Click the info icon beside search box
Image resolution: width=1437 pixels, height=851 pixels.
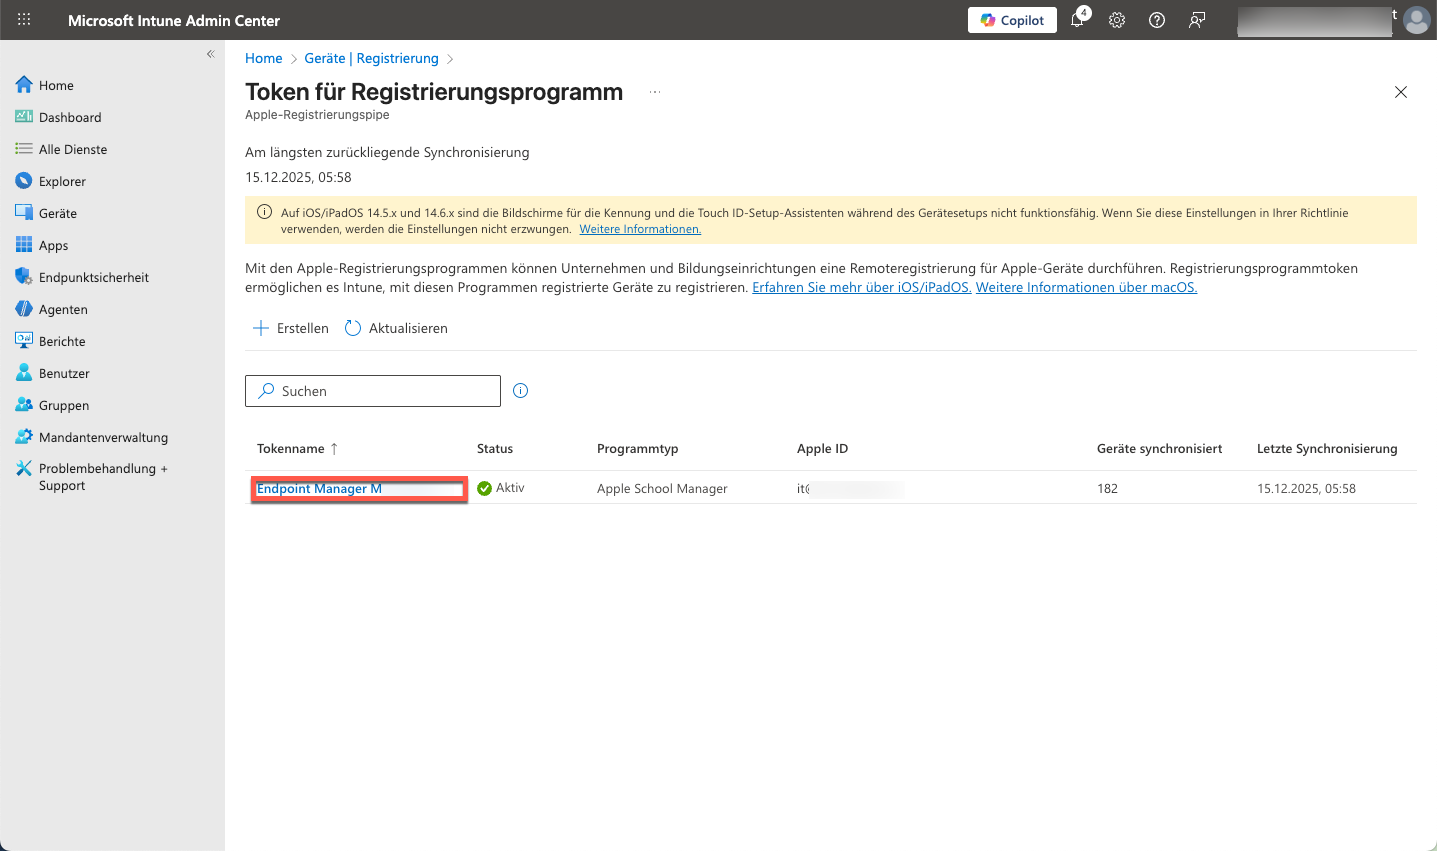coord(520,391)
